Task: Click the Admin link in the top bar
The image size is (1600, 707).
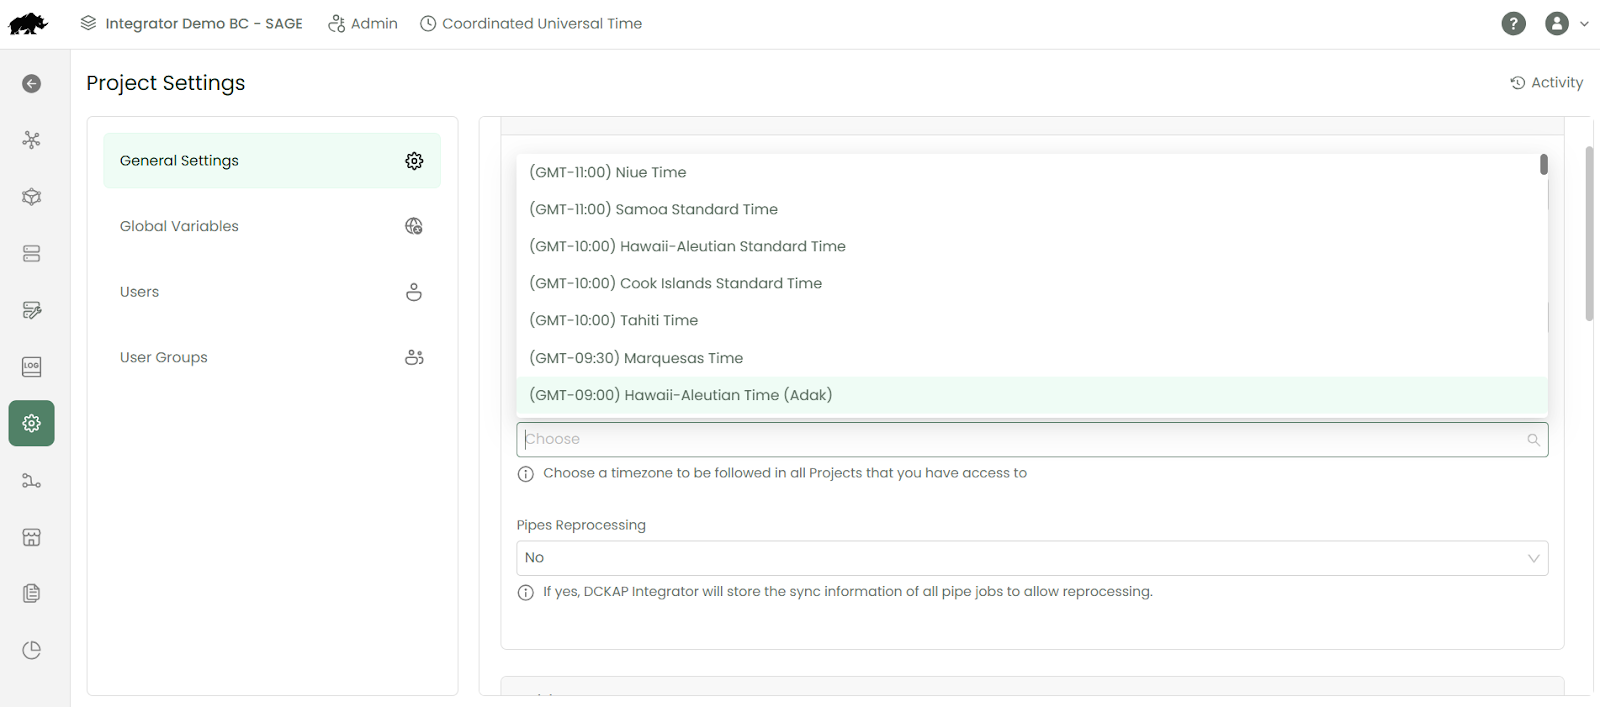Action: point(363,23)
